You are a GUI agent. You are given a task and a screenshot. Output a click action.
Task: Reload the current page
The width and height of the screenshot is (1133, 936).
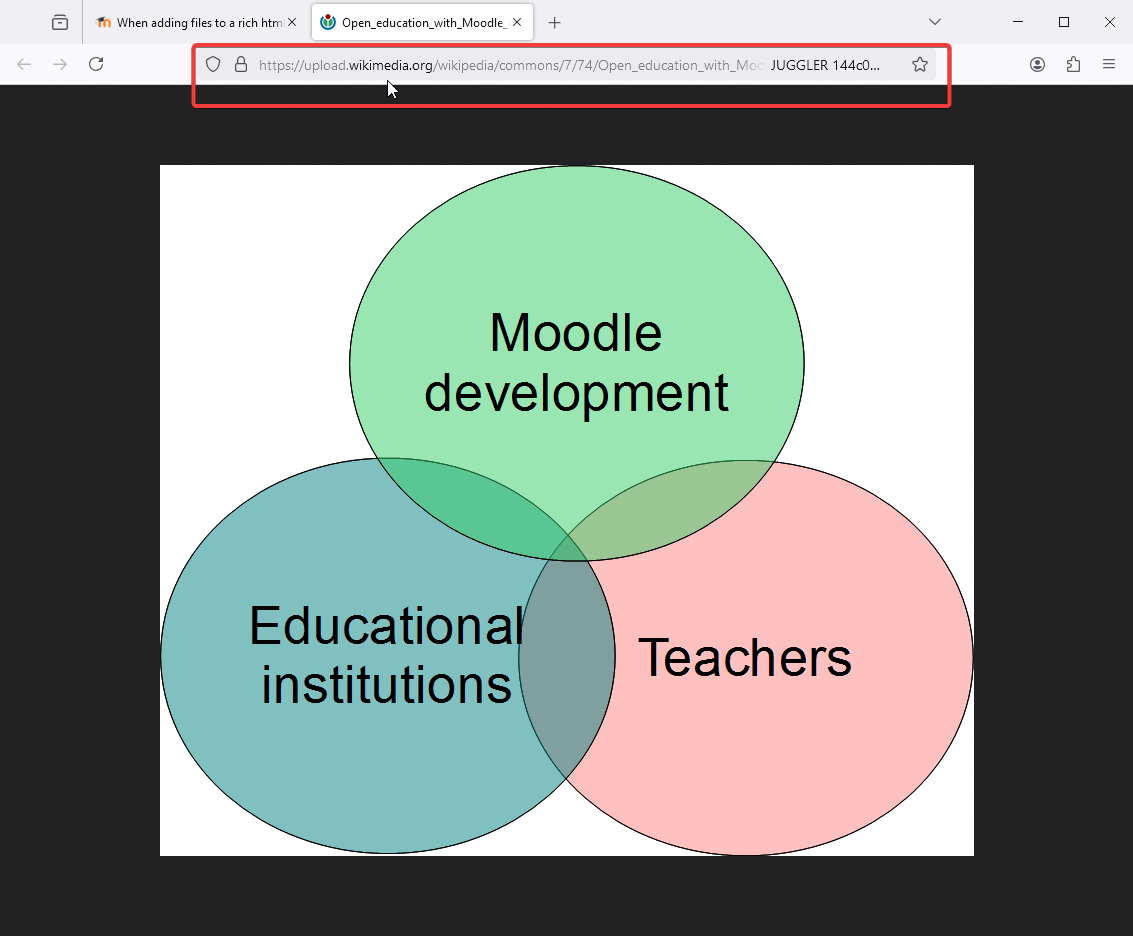96,64
